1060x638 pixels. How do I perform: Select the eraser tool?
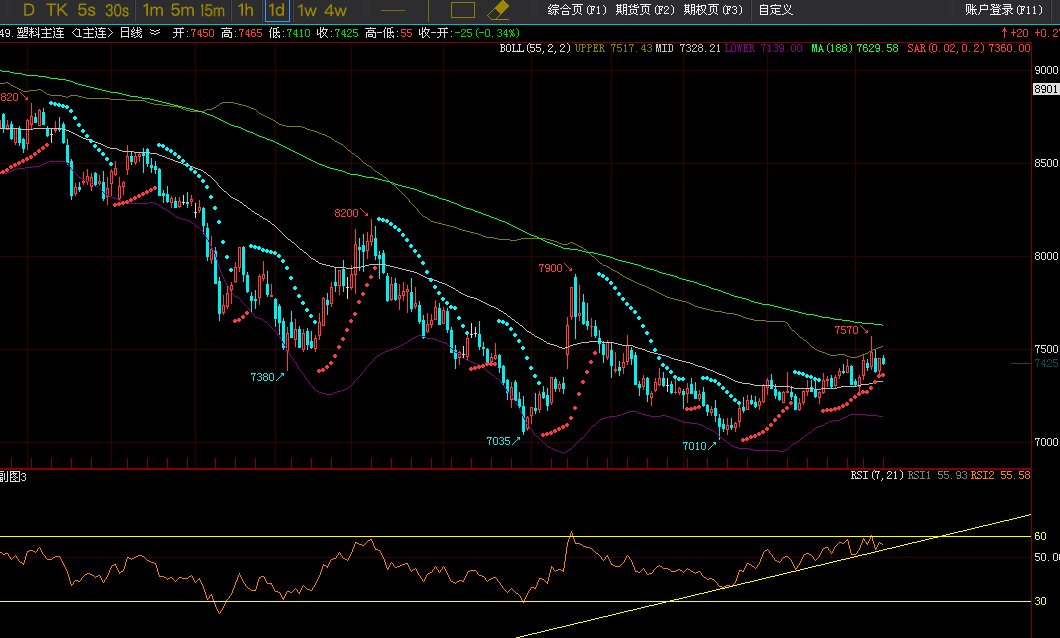[x=498, y=10]
